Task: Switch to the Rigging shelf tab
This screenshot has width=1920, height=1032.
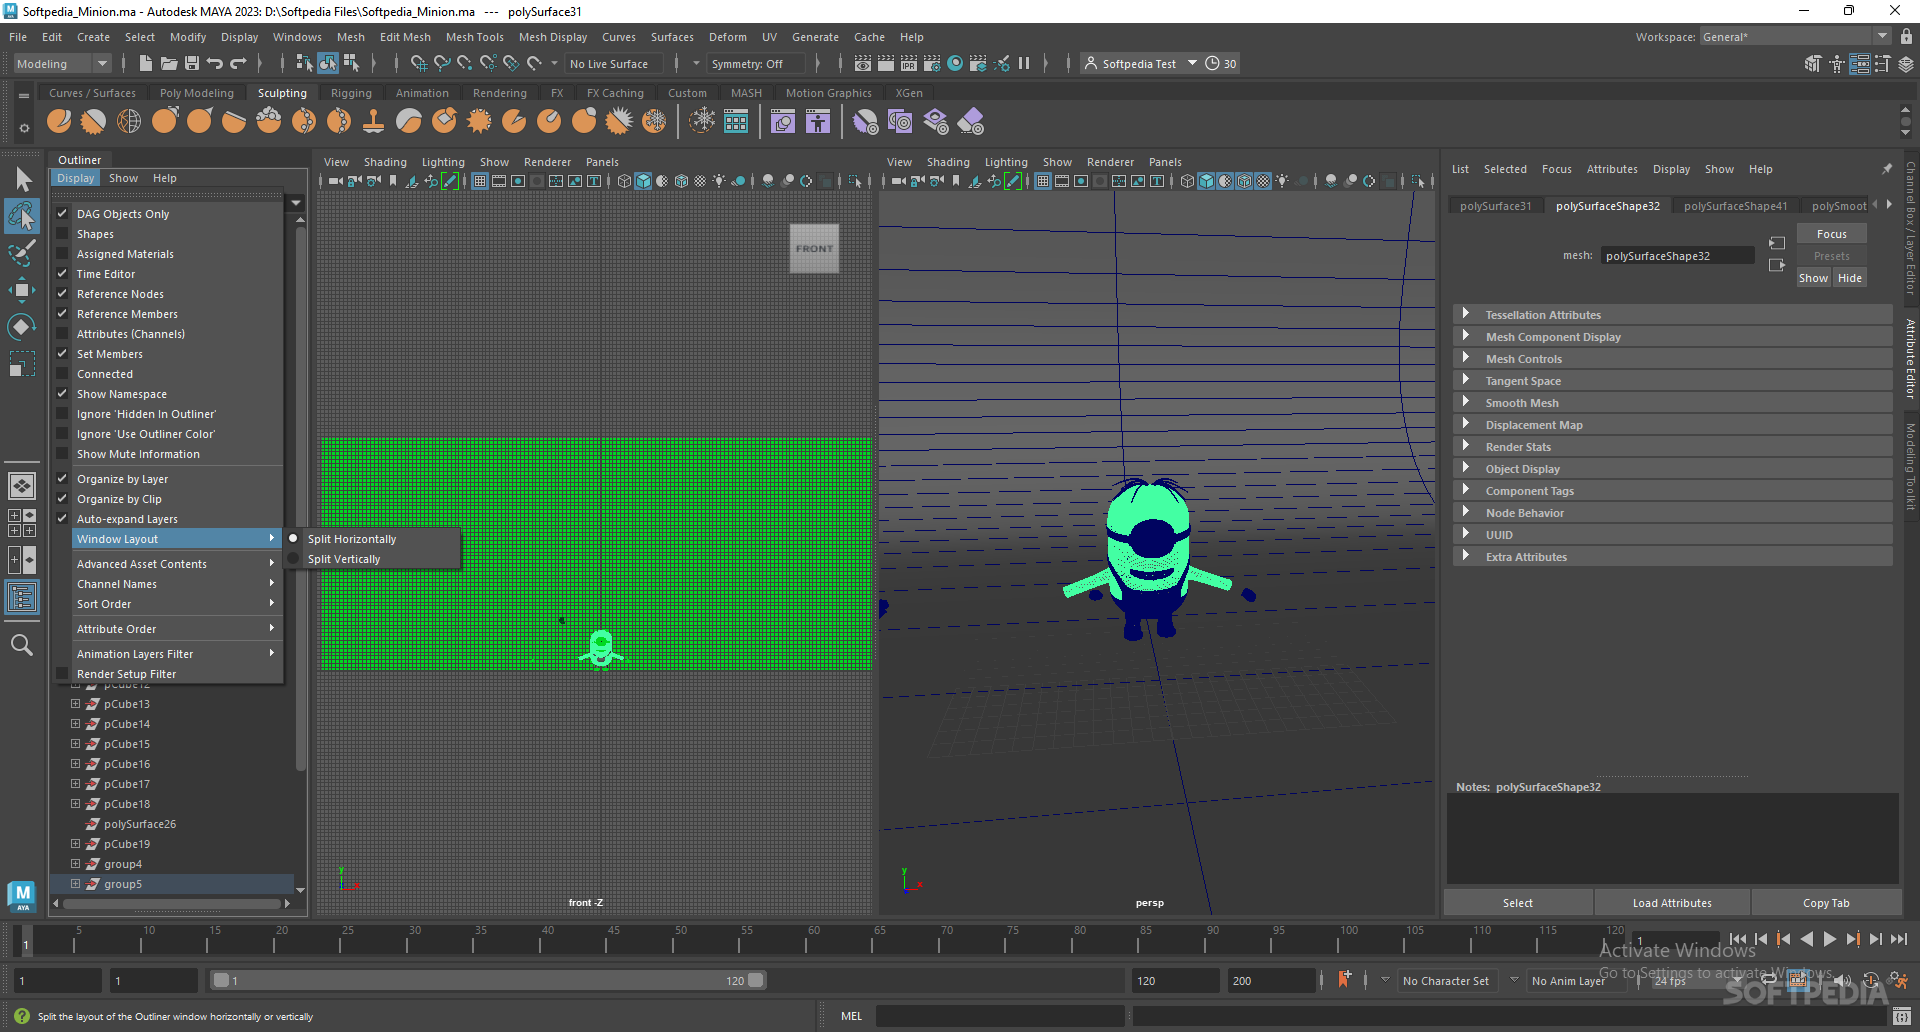Action: tap(351, 93)
